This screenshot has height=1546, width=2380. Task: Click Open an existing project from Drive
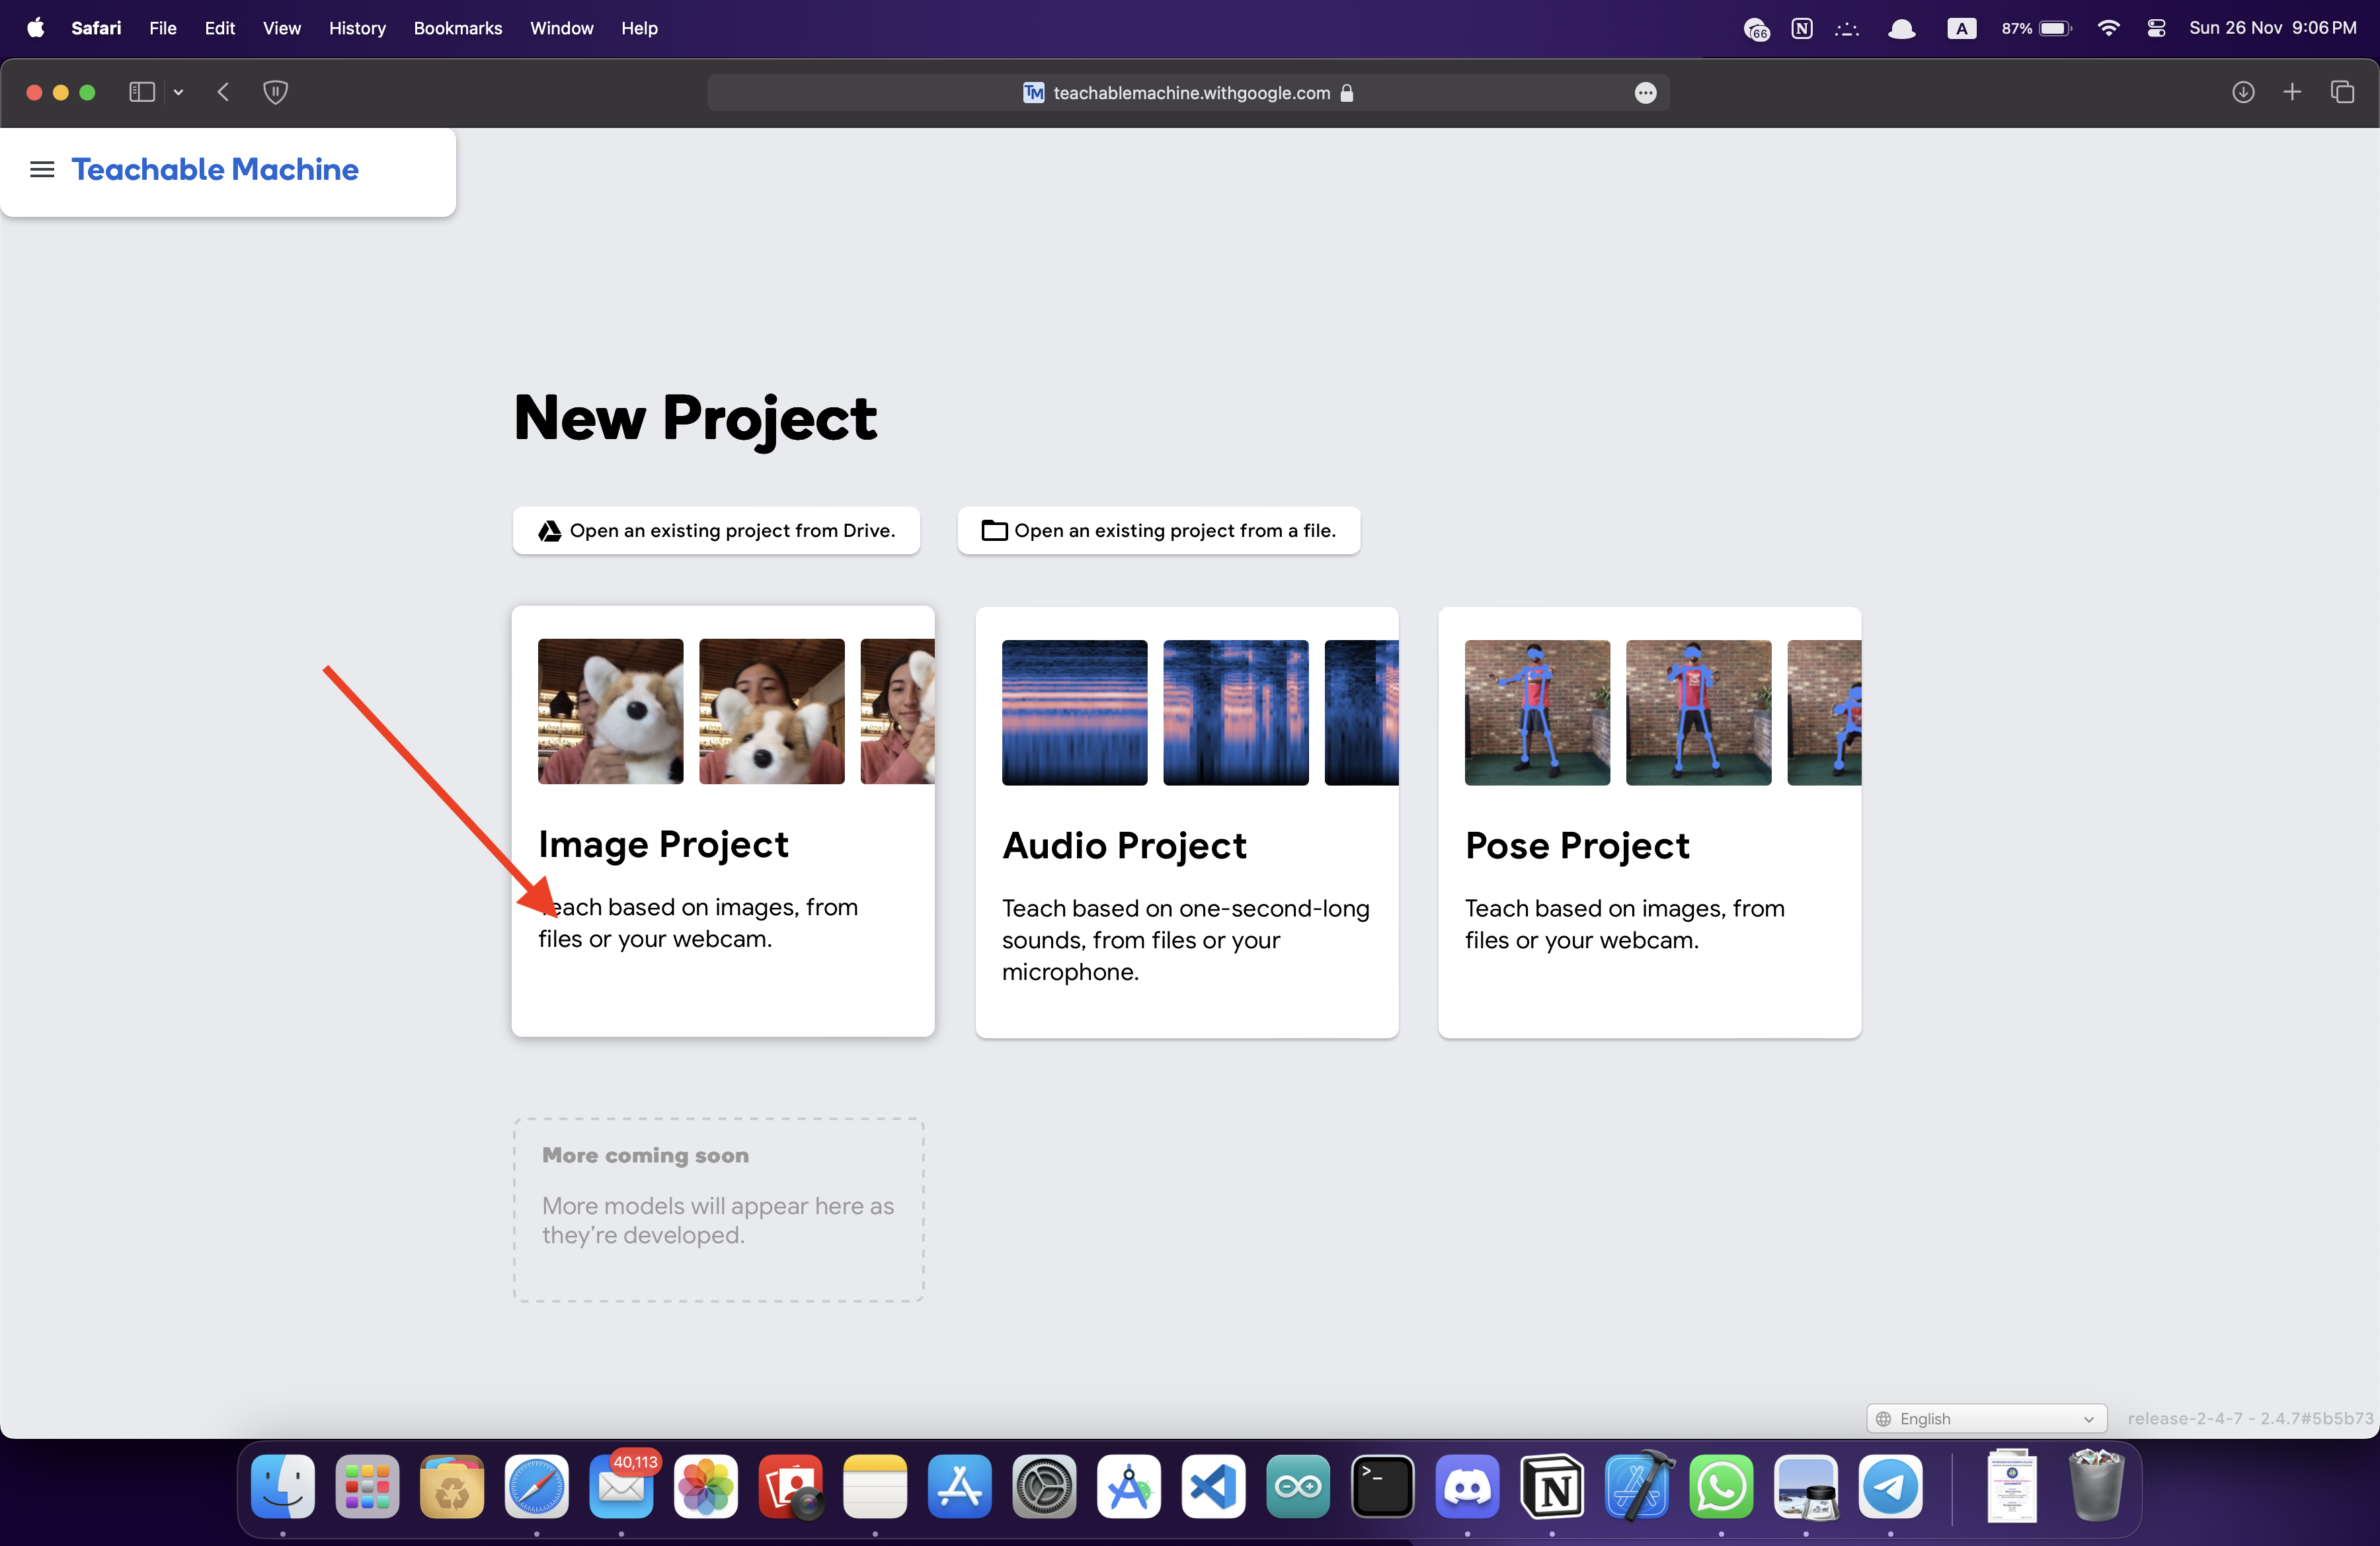[x=716, y=531]
